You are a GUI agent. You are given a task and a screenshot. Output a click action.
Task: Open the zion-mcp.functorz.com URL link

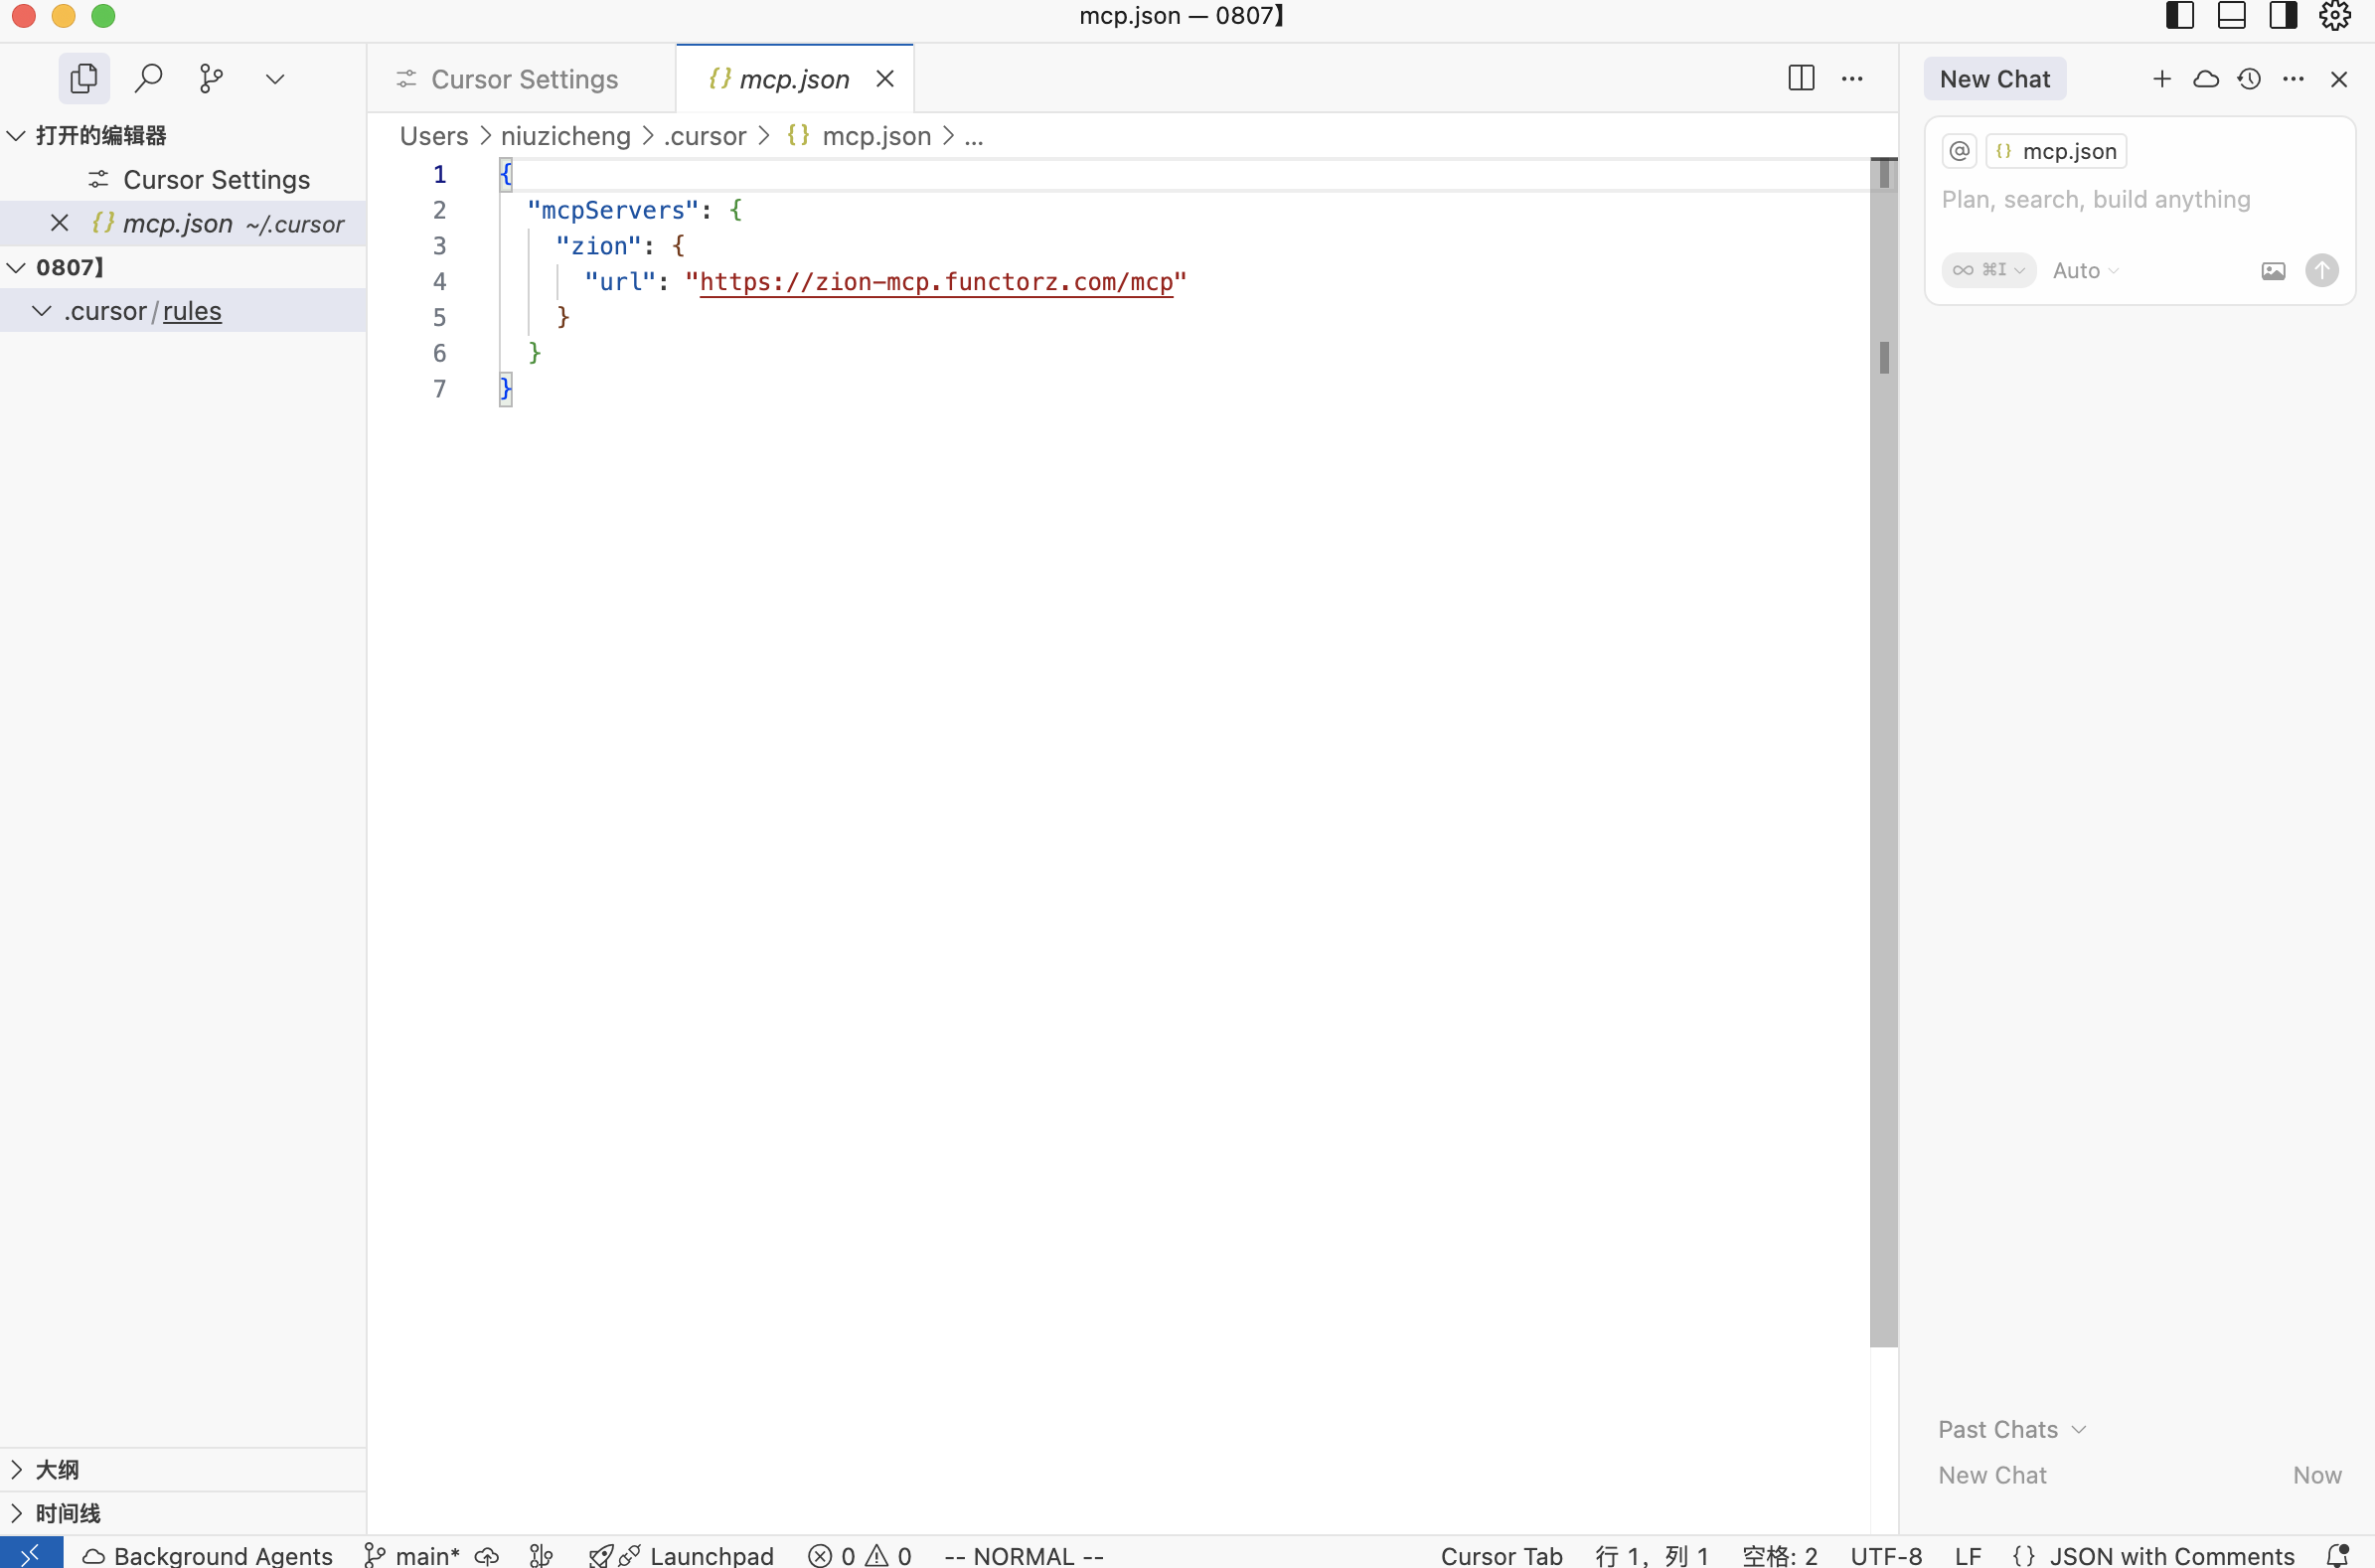[x=936, y=282]
